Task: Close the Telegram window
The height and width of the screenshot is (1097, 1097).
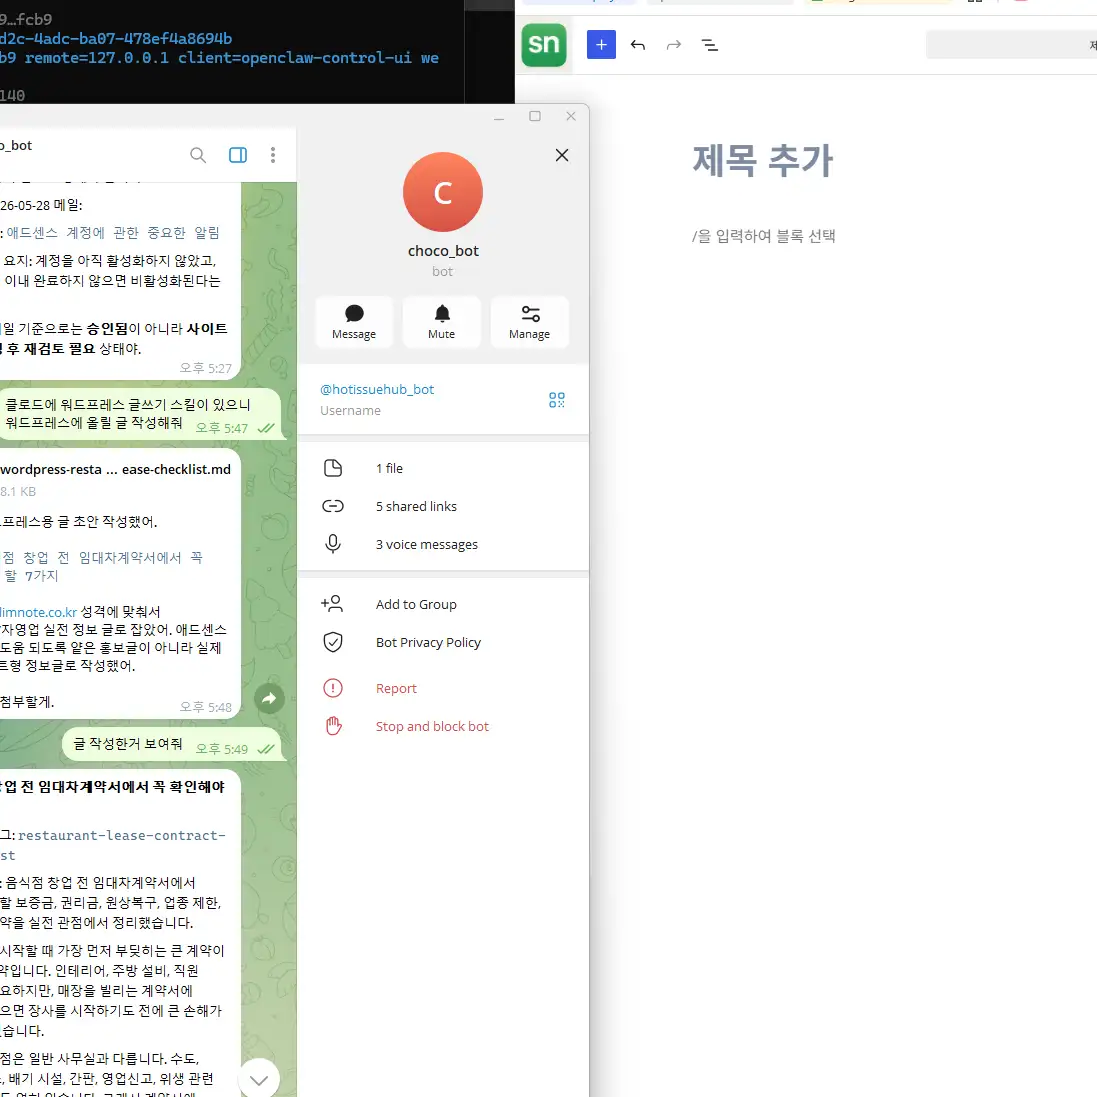Action: [x=571, y=116]
